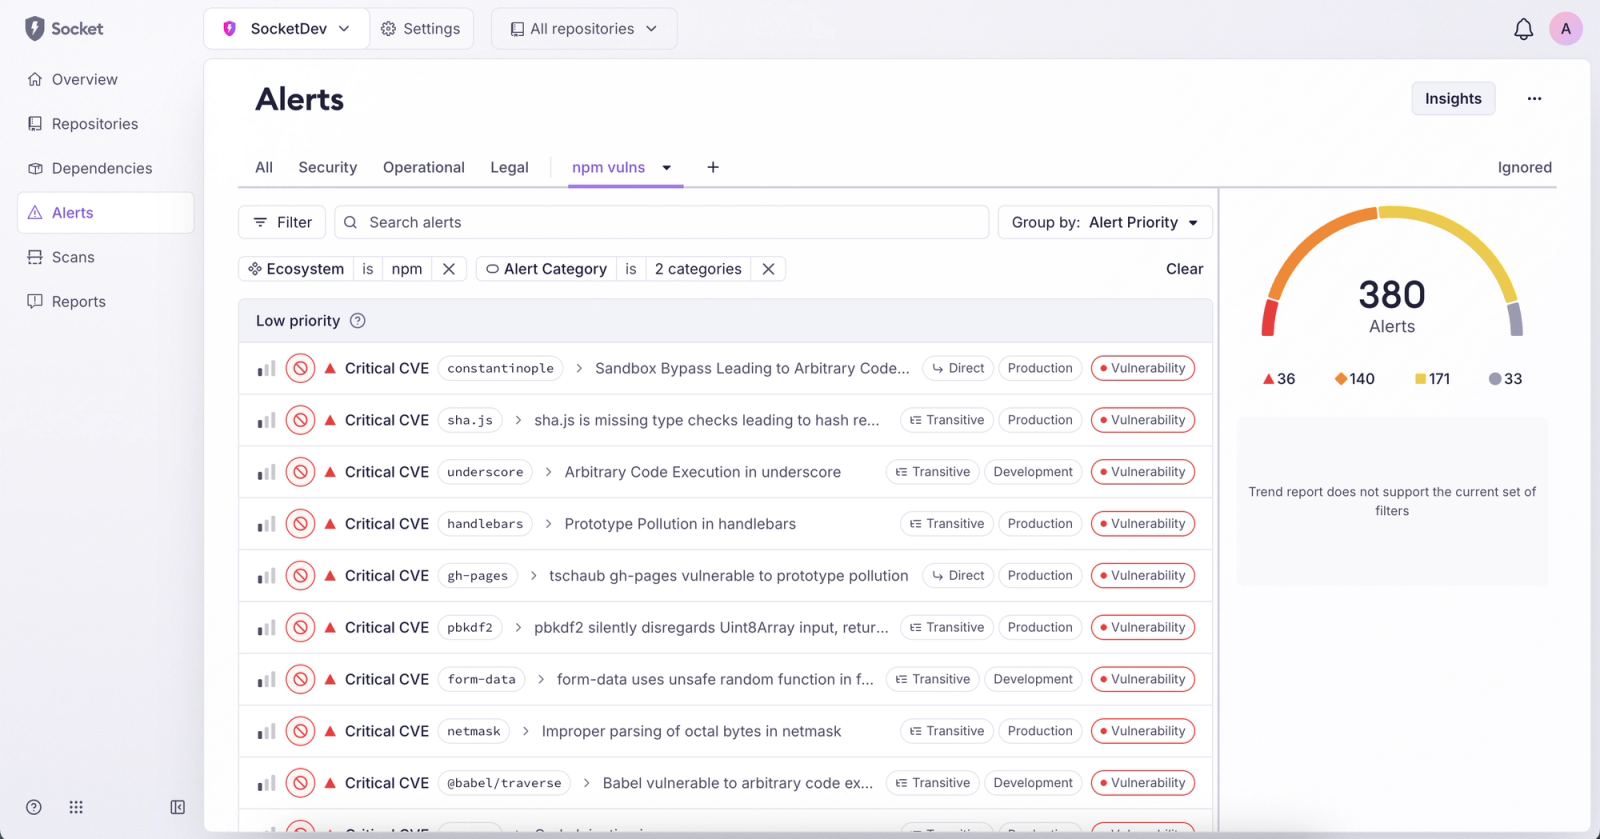Click ignore icon on underscore alert
This screenshot has height=839, width=1600.
pos(300,472)
